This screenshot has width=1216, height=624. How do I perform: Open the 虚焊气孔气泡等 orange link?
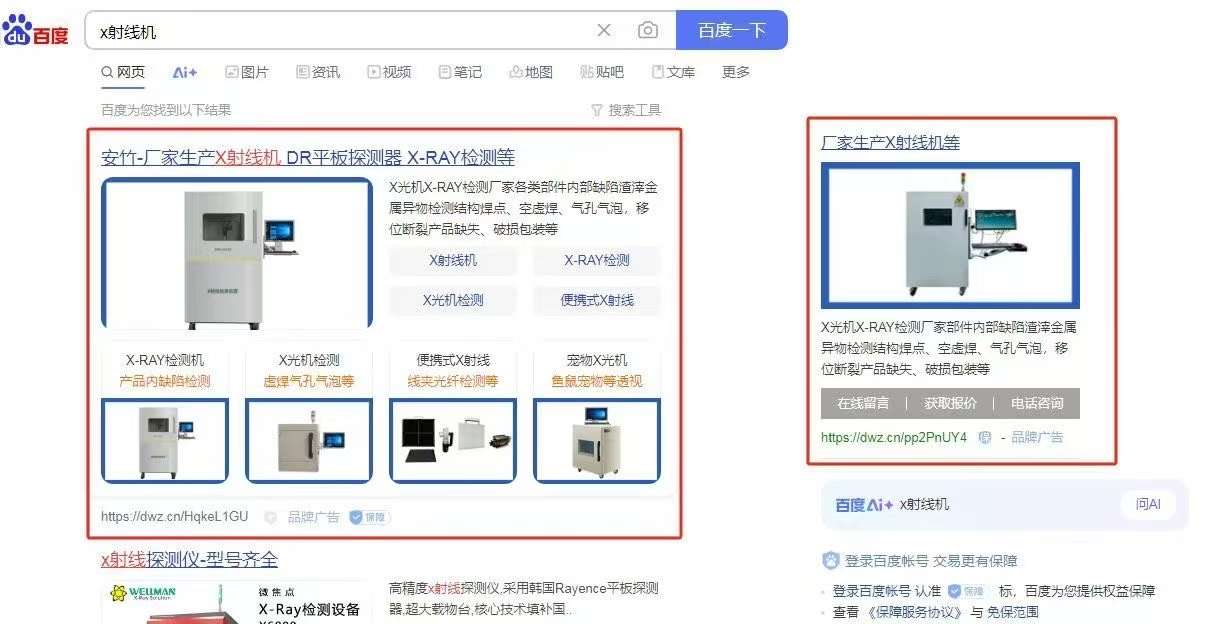pos(309,381)
